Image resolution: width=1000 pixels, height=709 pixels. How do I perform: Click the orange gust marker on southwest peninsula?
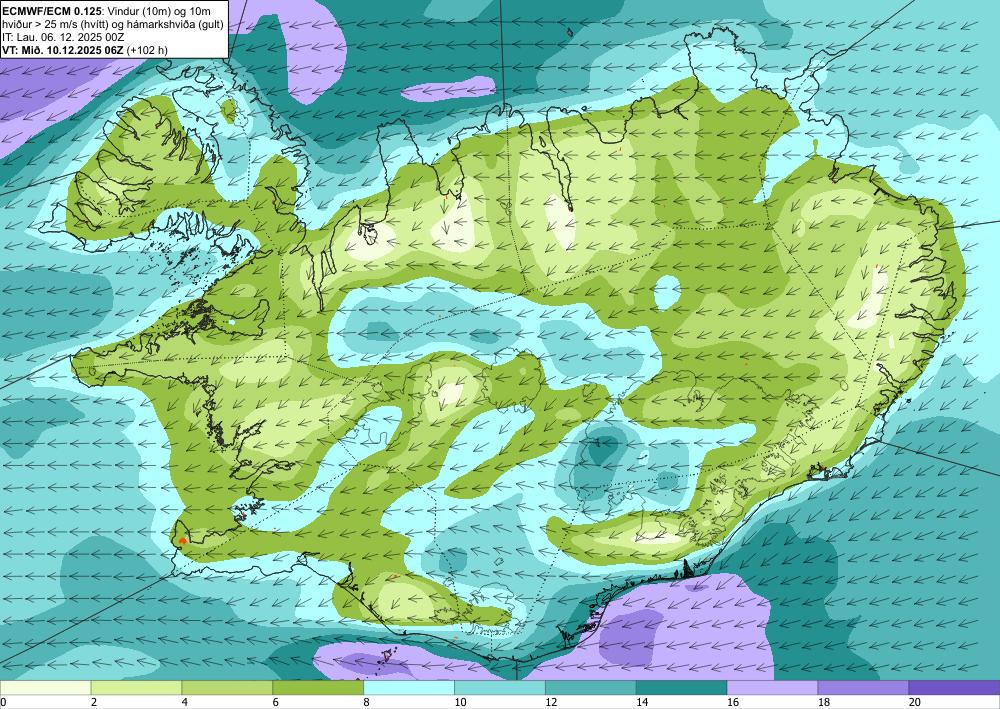point(183,541)
